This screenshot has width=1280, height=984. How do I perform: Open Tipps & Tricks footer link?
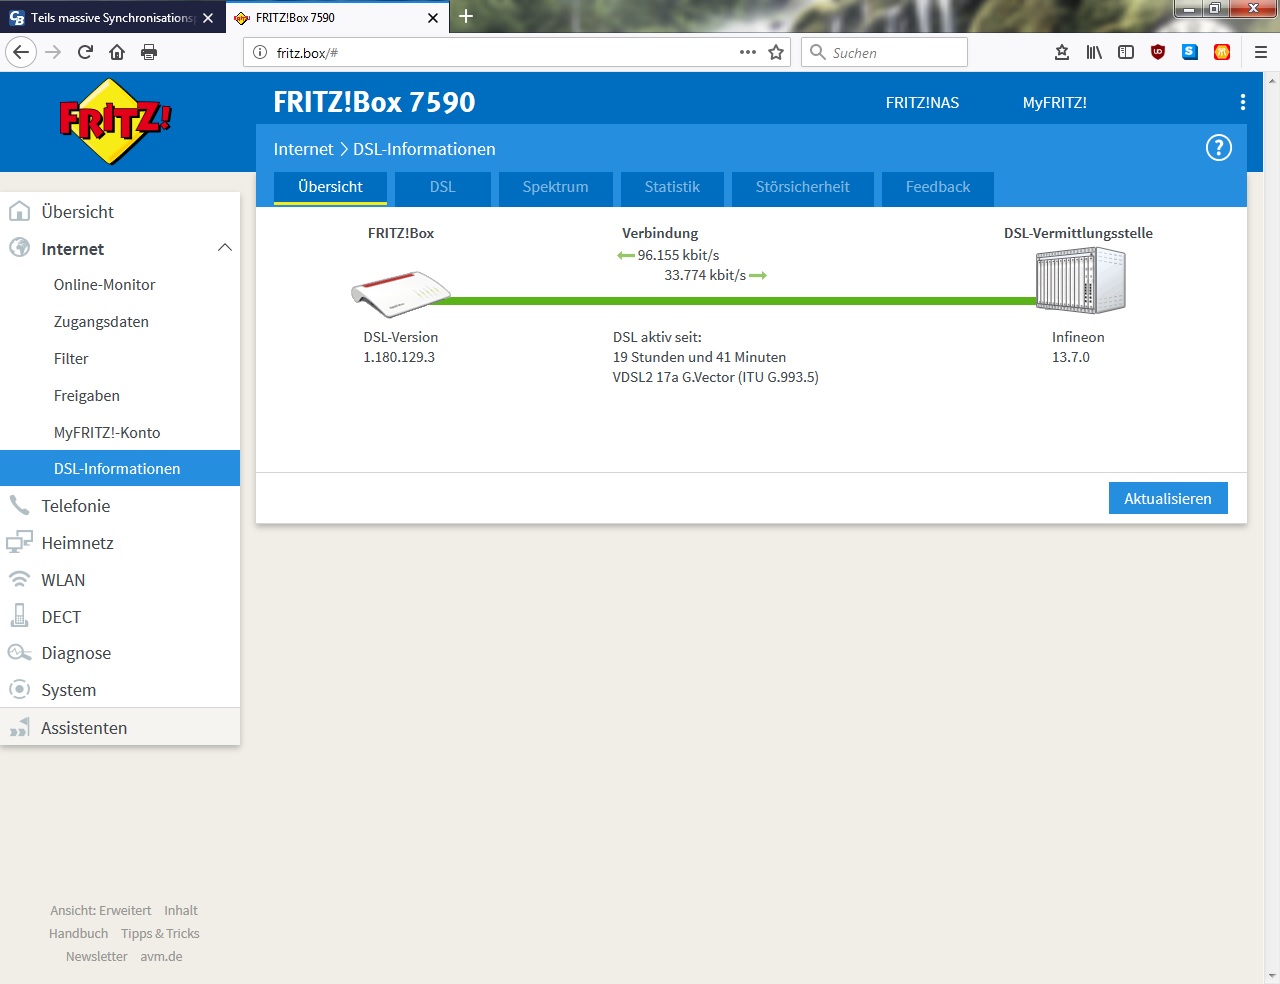160,934
